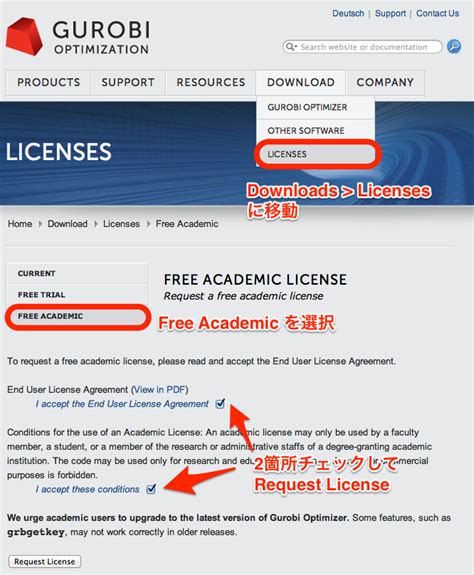Open the SUPPORT navigation menu

click(x=128, y=82)
